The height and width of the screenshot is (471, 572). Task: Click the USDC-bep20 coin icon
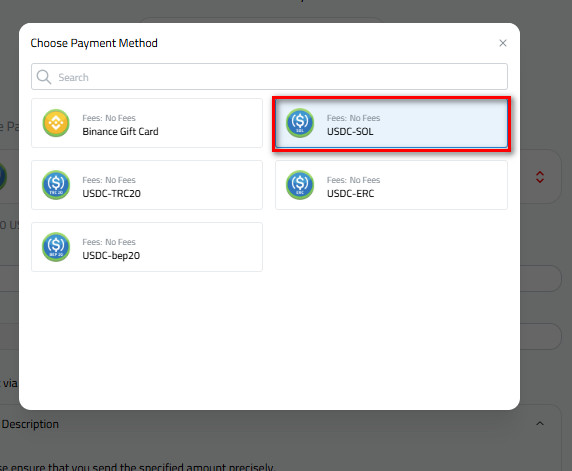tap(56, 247)
